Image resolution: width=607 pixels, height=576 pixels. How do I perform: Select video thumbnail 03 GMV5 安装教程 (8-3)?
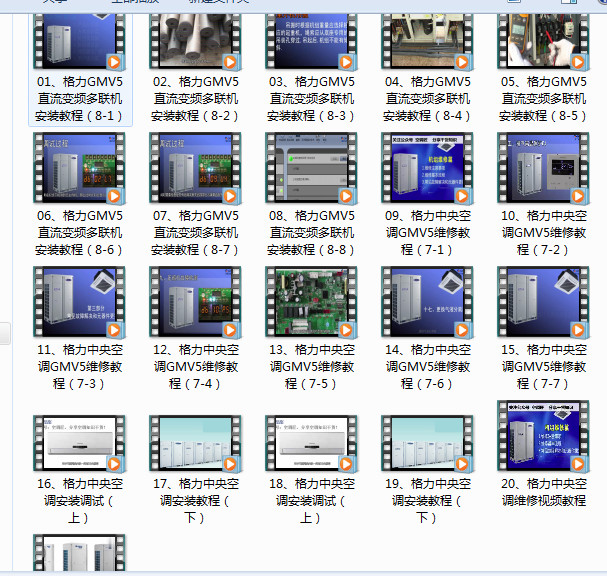311,42
